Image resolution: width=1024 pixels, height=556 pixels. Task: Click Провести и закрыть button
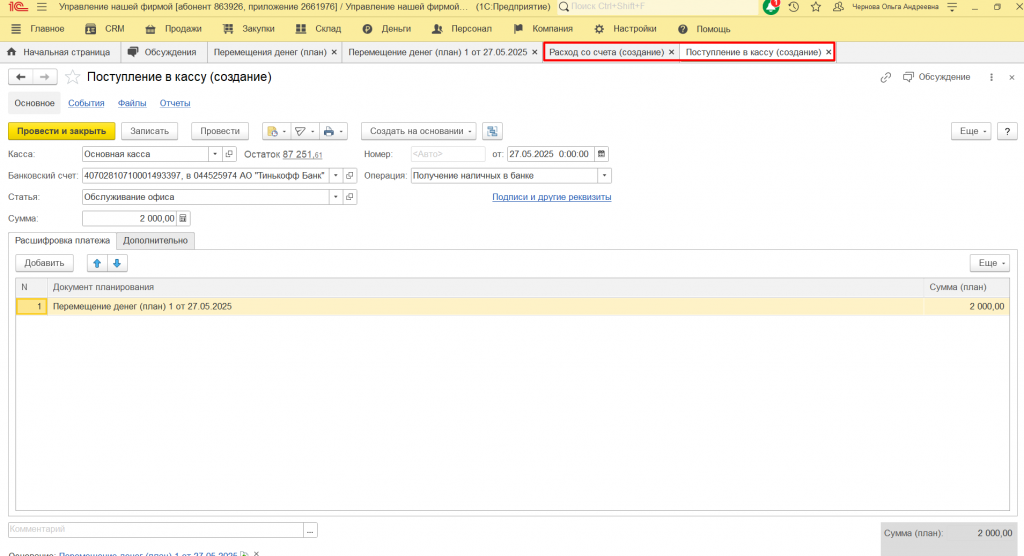click(61, 131)
